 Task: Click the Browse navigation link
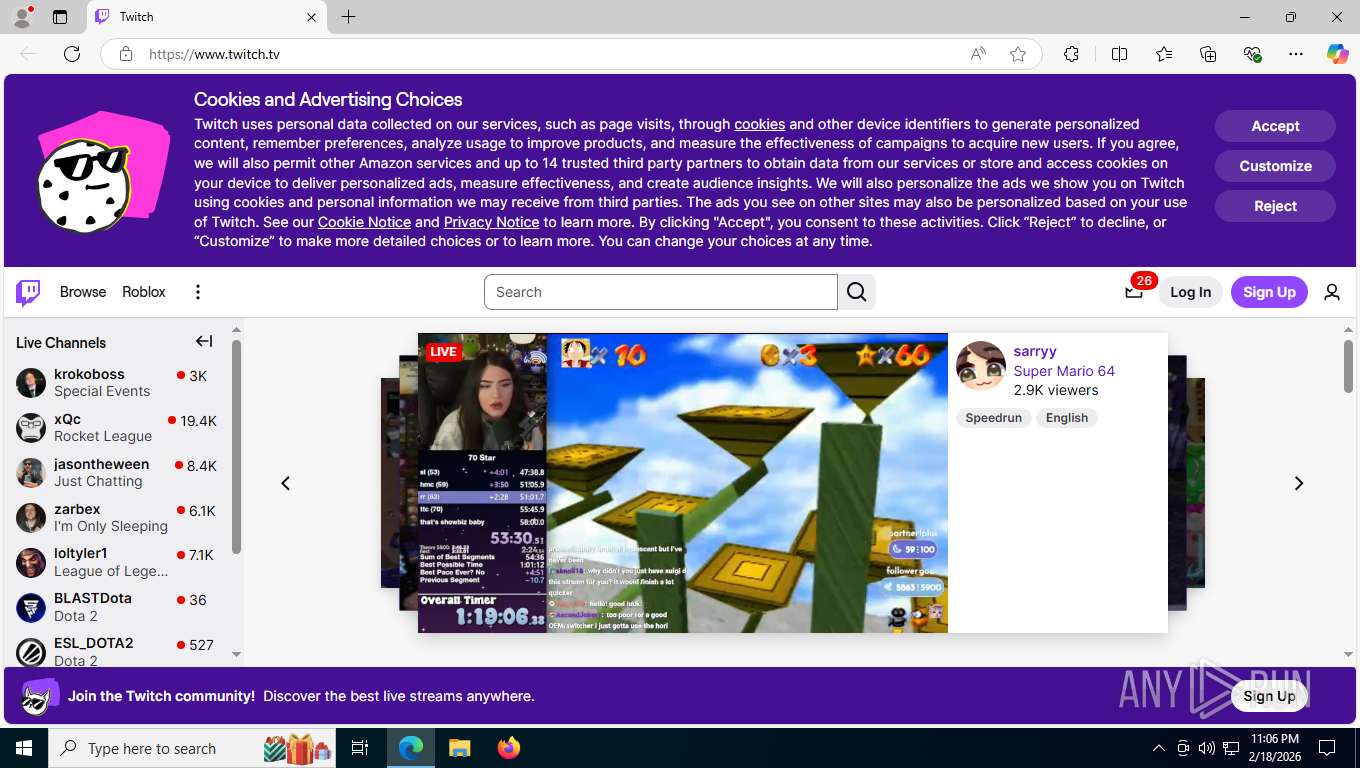click(x=83, y=292)
